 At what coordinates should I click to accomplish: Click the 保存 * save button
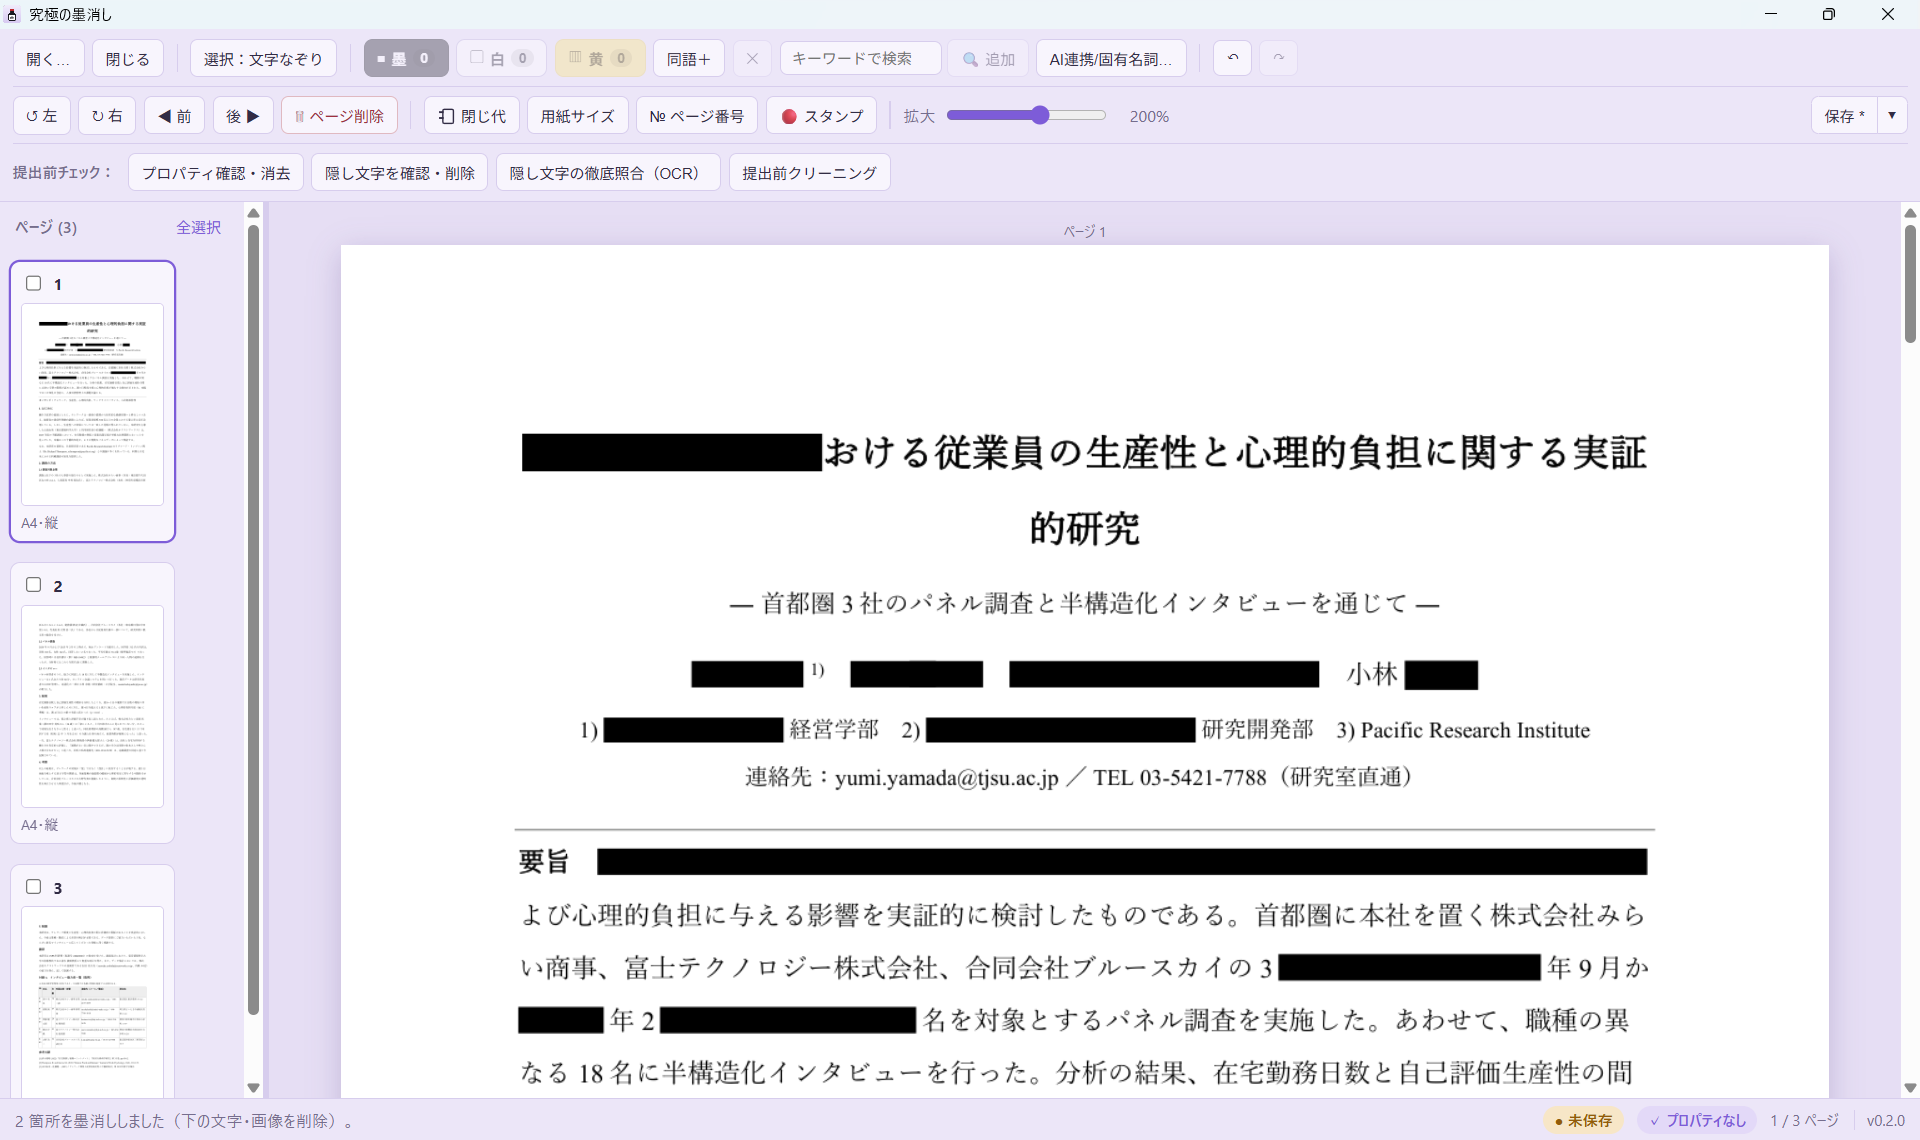click(x=1844, y=116)
